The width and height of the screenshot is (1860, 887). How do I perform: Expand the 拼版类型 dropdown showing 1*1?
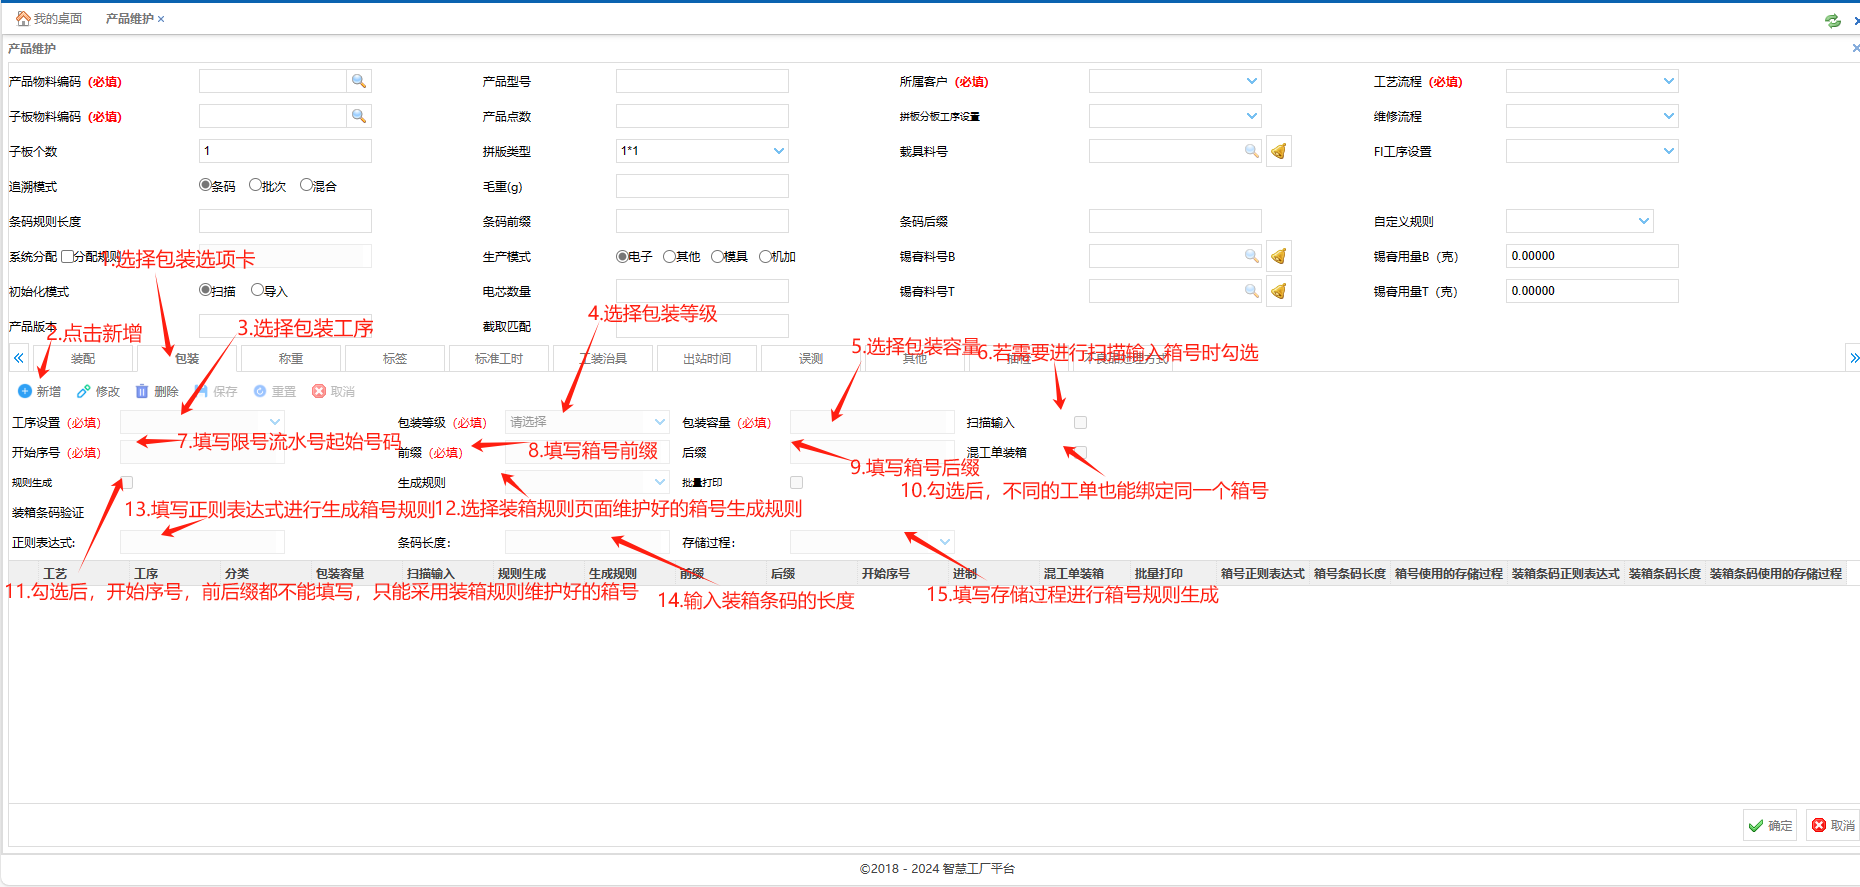(778, 151)
